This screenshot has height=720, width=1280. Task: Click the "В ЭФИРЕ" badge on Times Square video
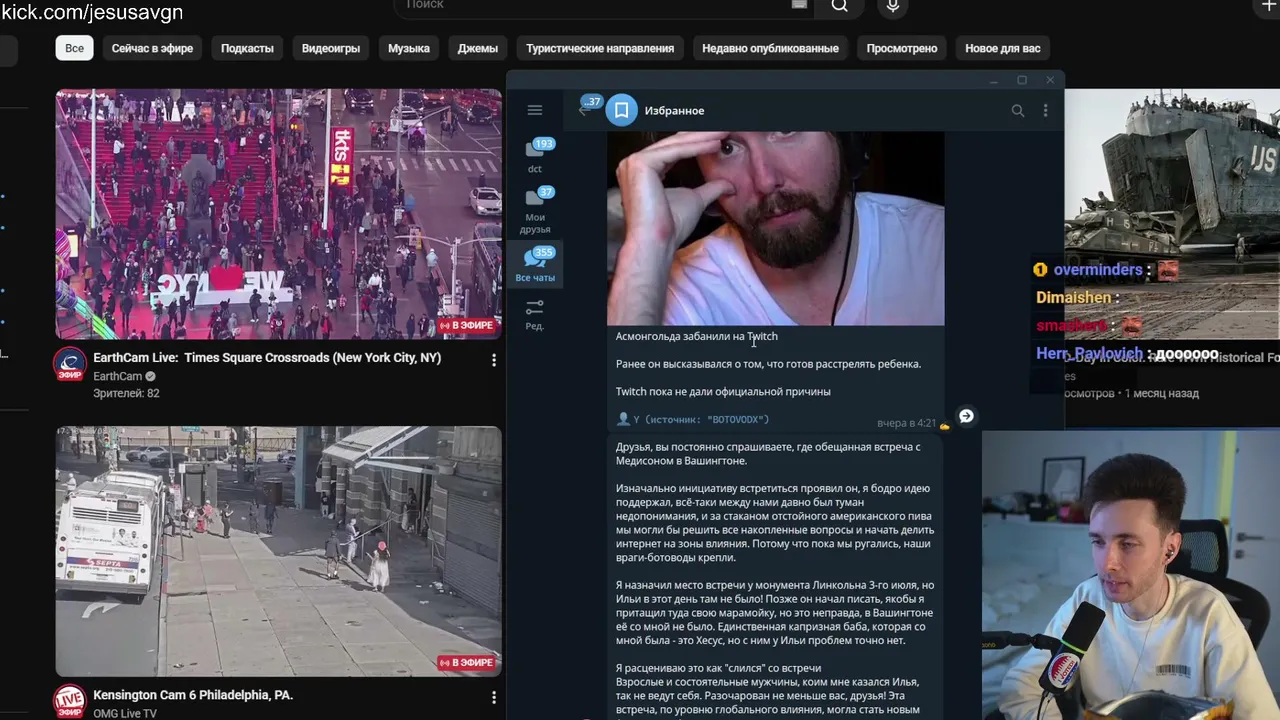click(x=467, y=326)
